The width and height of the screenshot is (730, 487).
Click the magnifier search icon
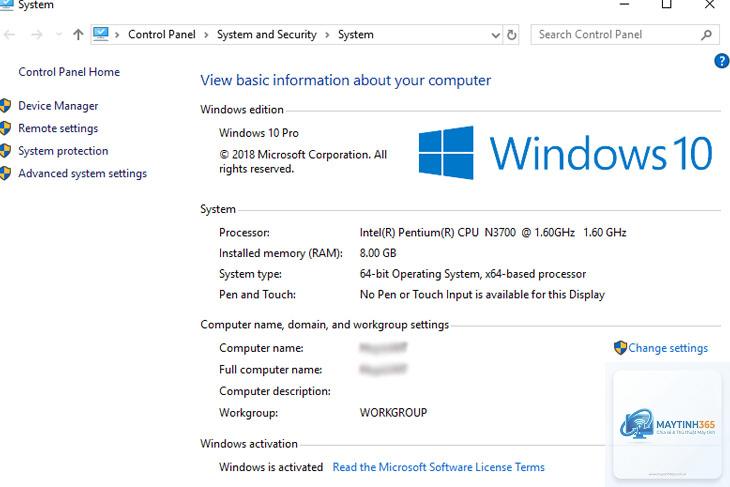pos(706,34)
